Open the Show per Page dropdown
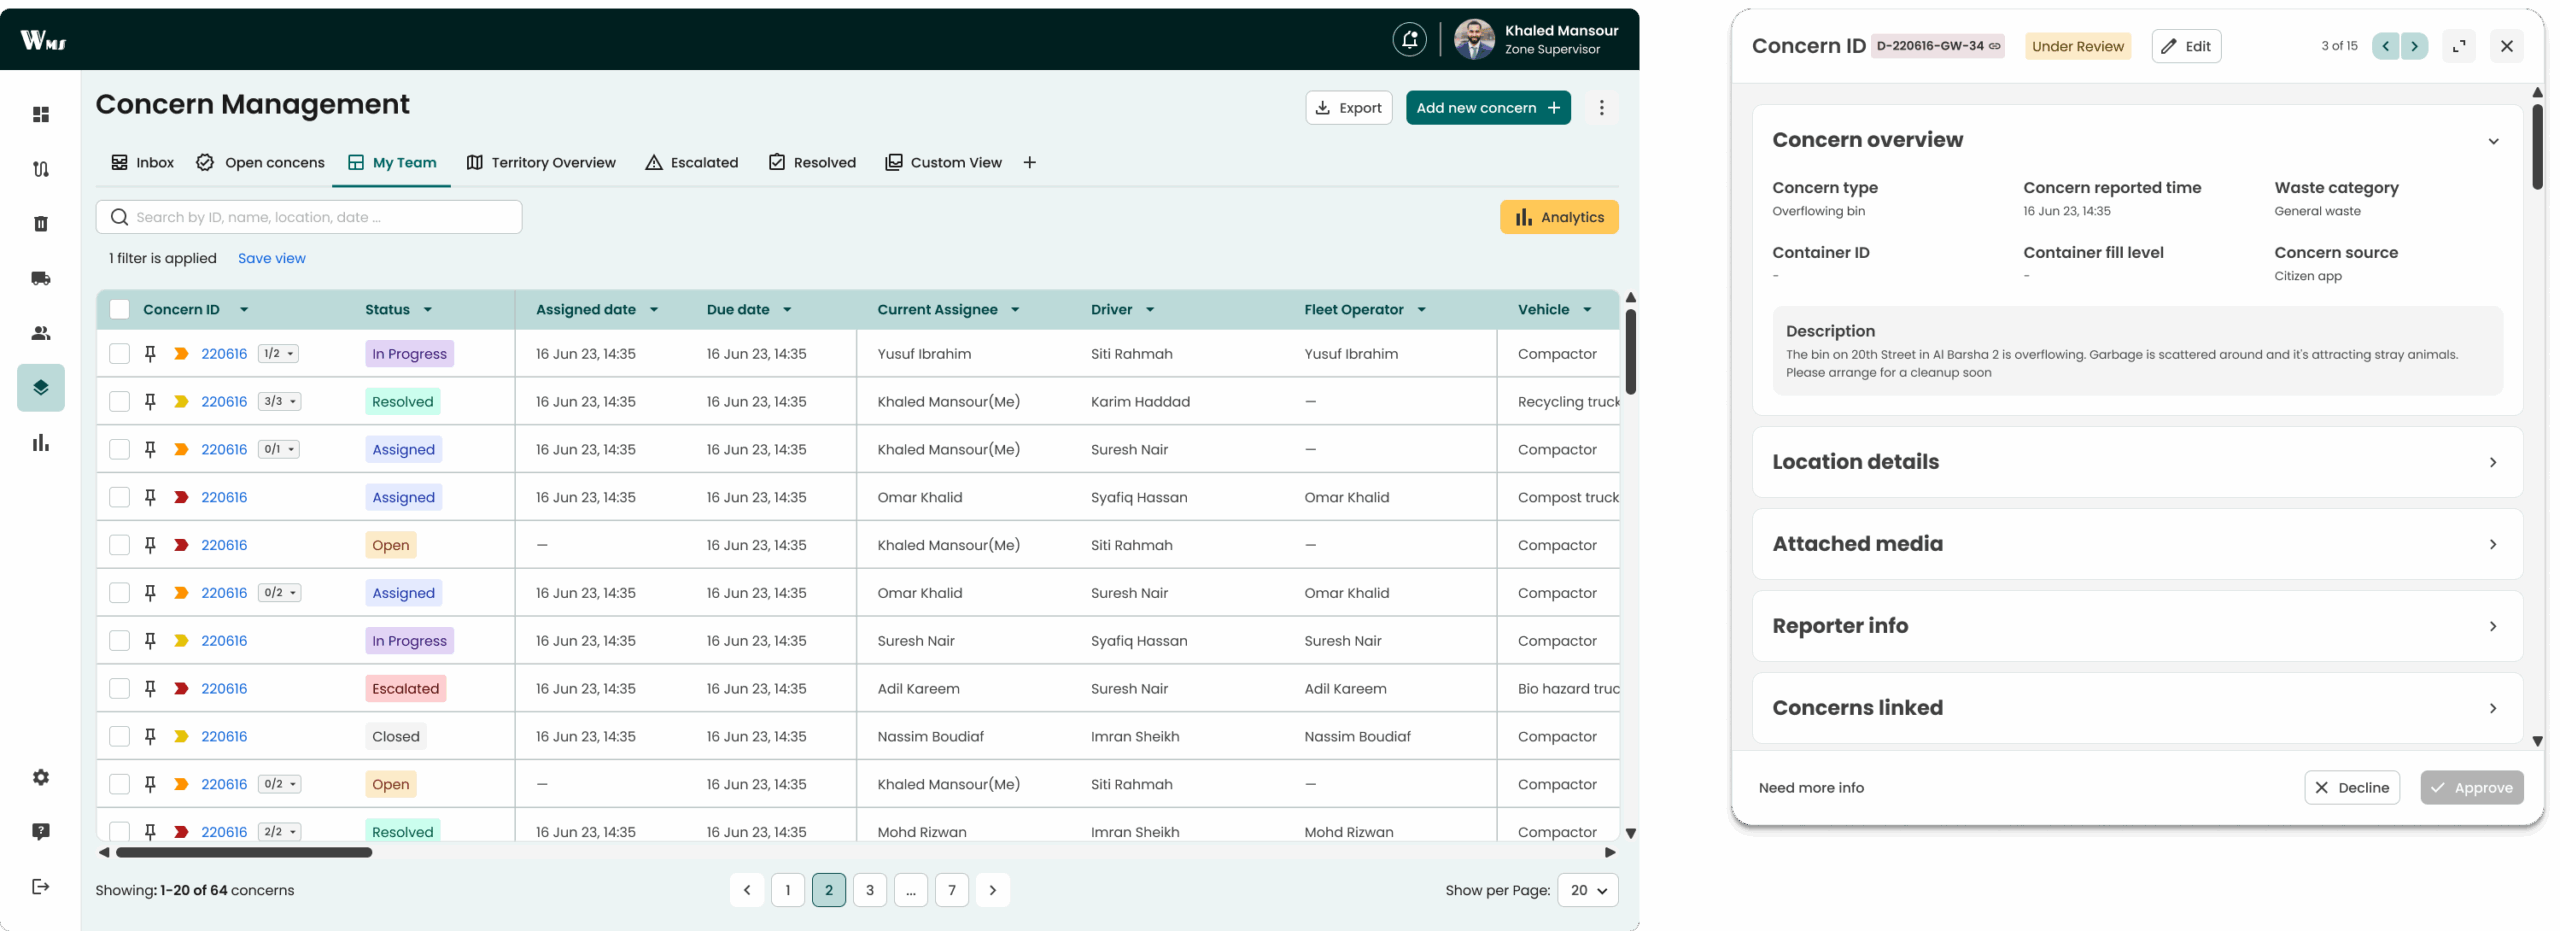 1587,890
